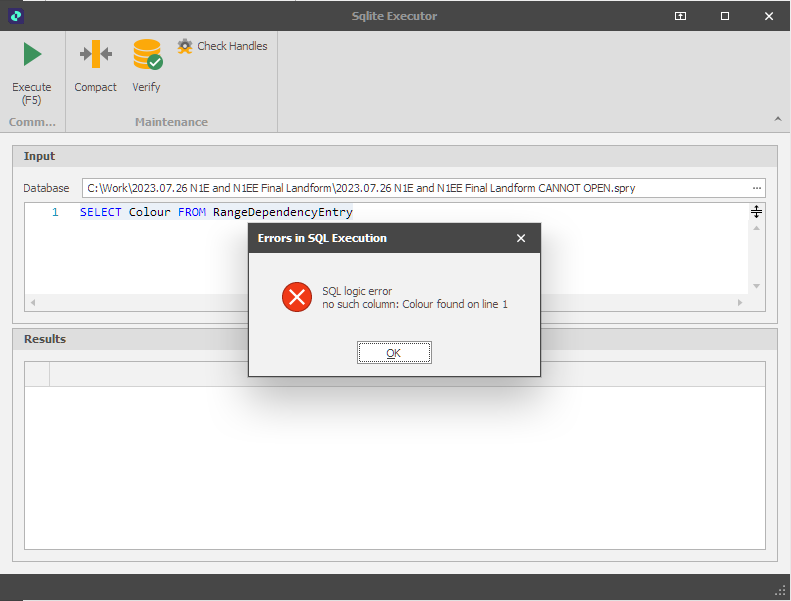Click the application logo in title bar
The height and width of the screenshot is (601, 791).
tap(14, 16)
